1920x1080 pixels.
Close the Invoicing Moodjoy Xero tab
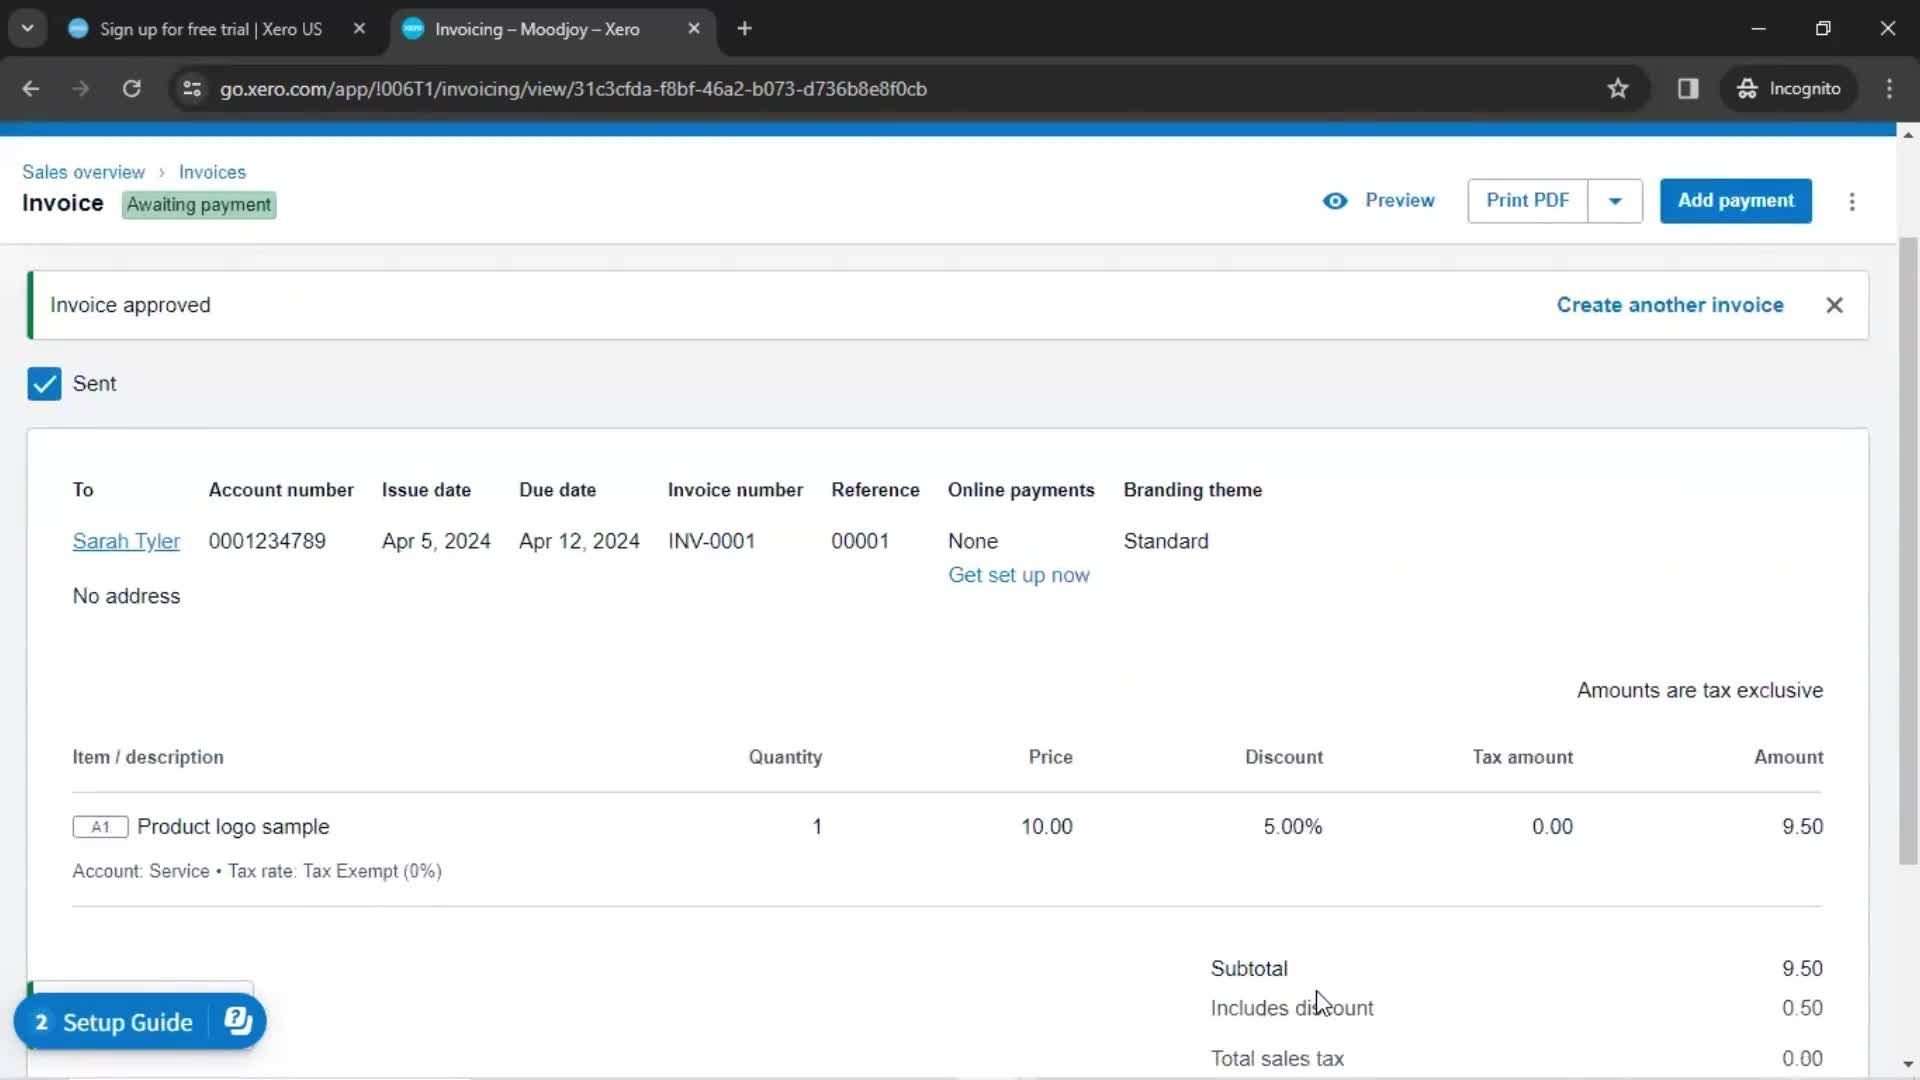tap(694, 29)
